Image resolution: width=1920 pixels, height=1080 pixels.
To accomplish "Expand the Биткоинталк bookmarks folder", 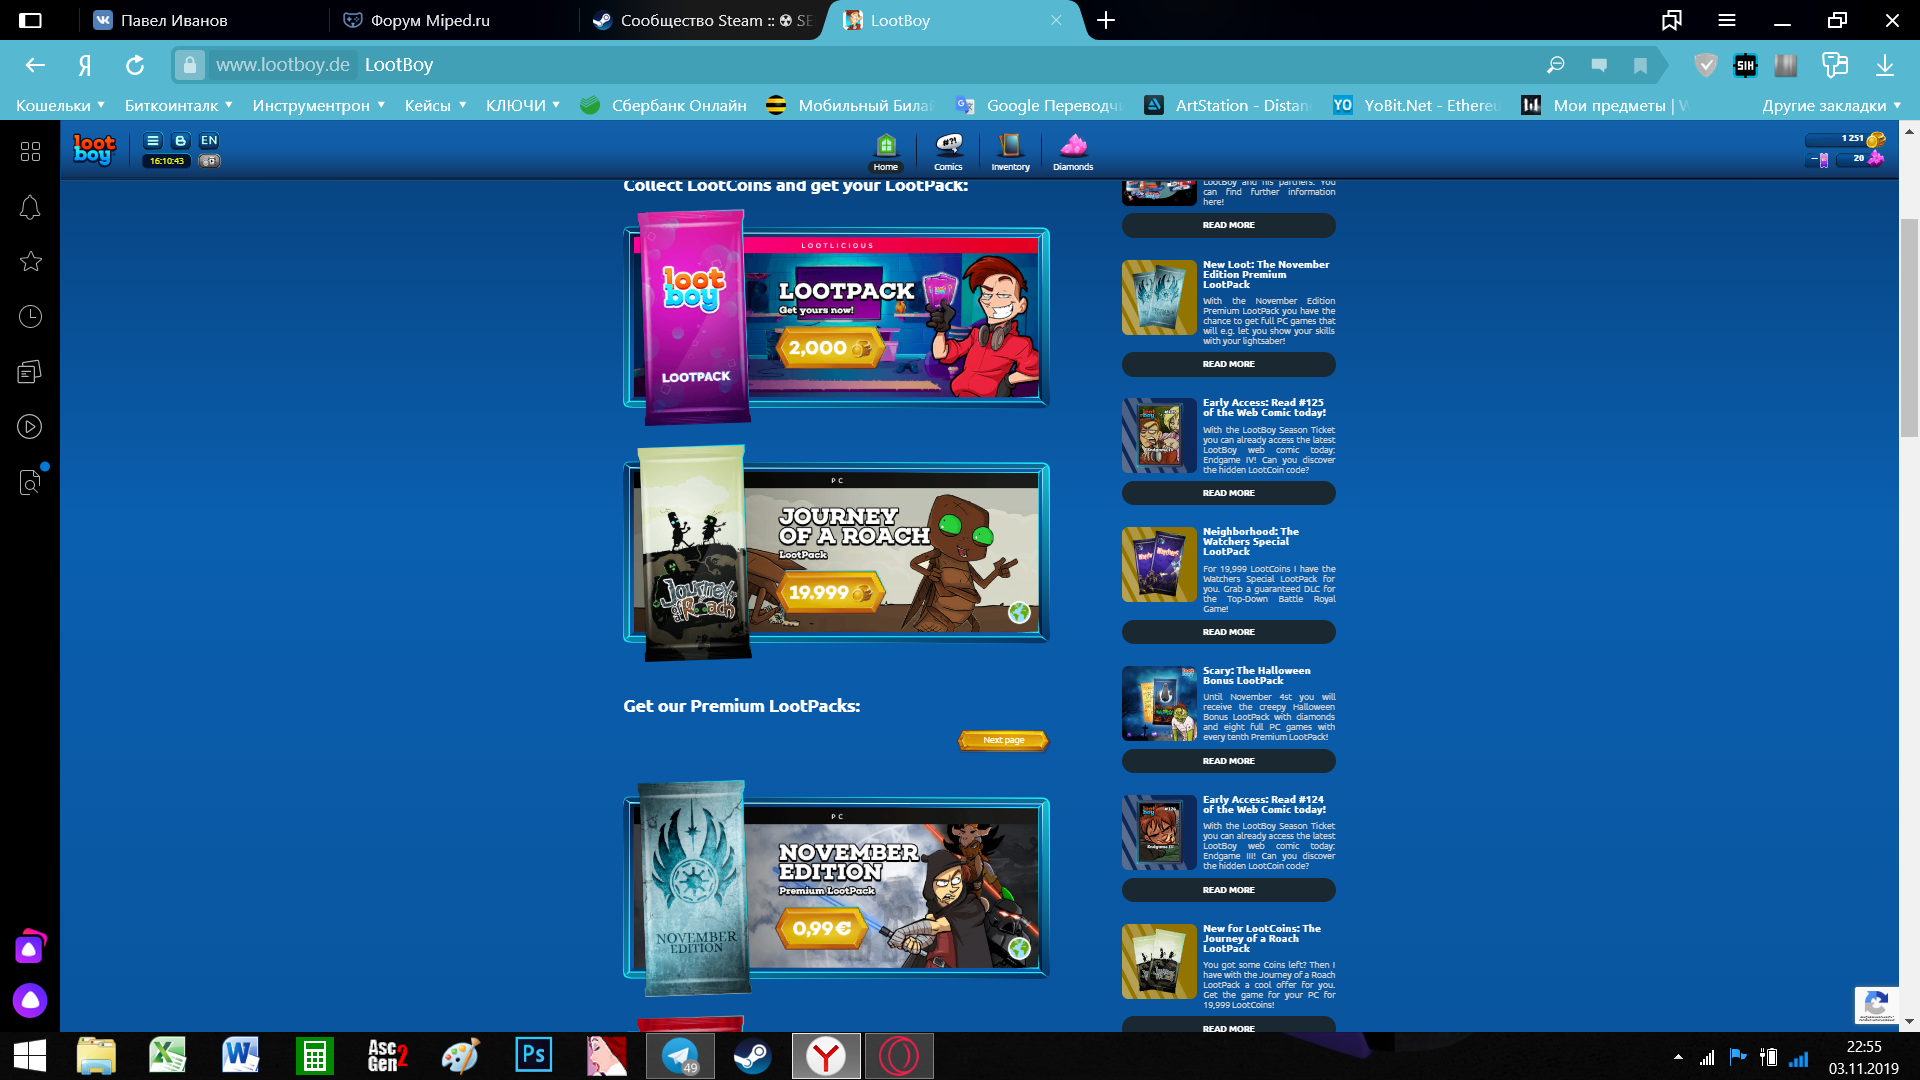I will (x=178, y=105).
